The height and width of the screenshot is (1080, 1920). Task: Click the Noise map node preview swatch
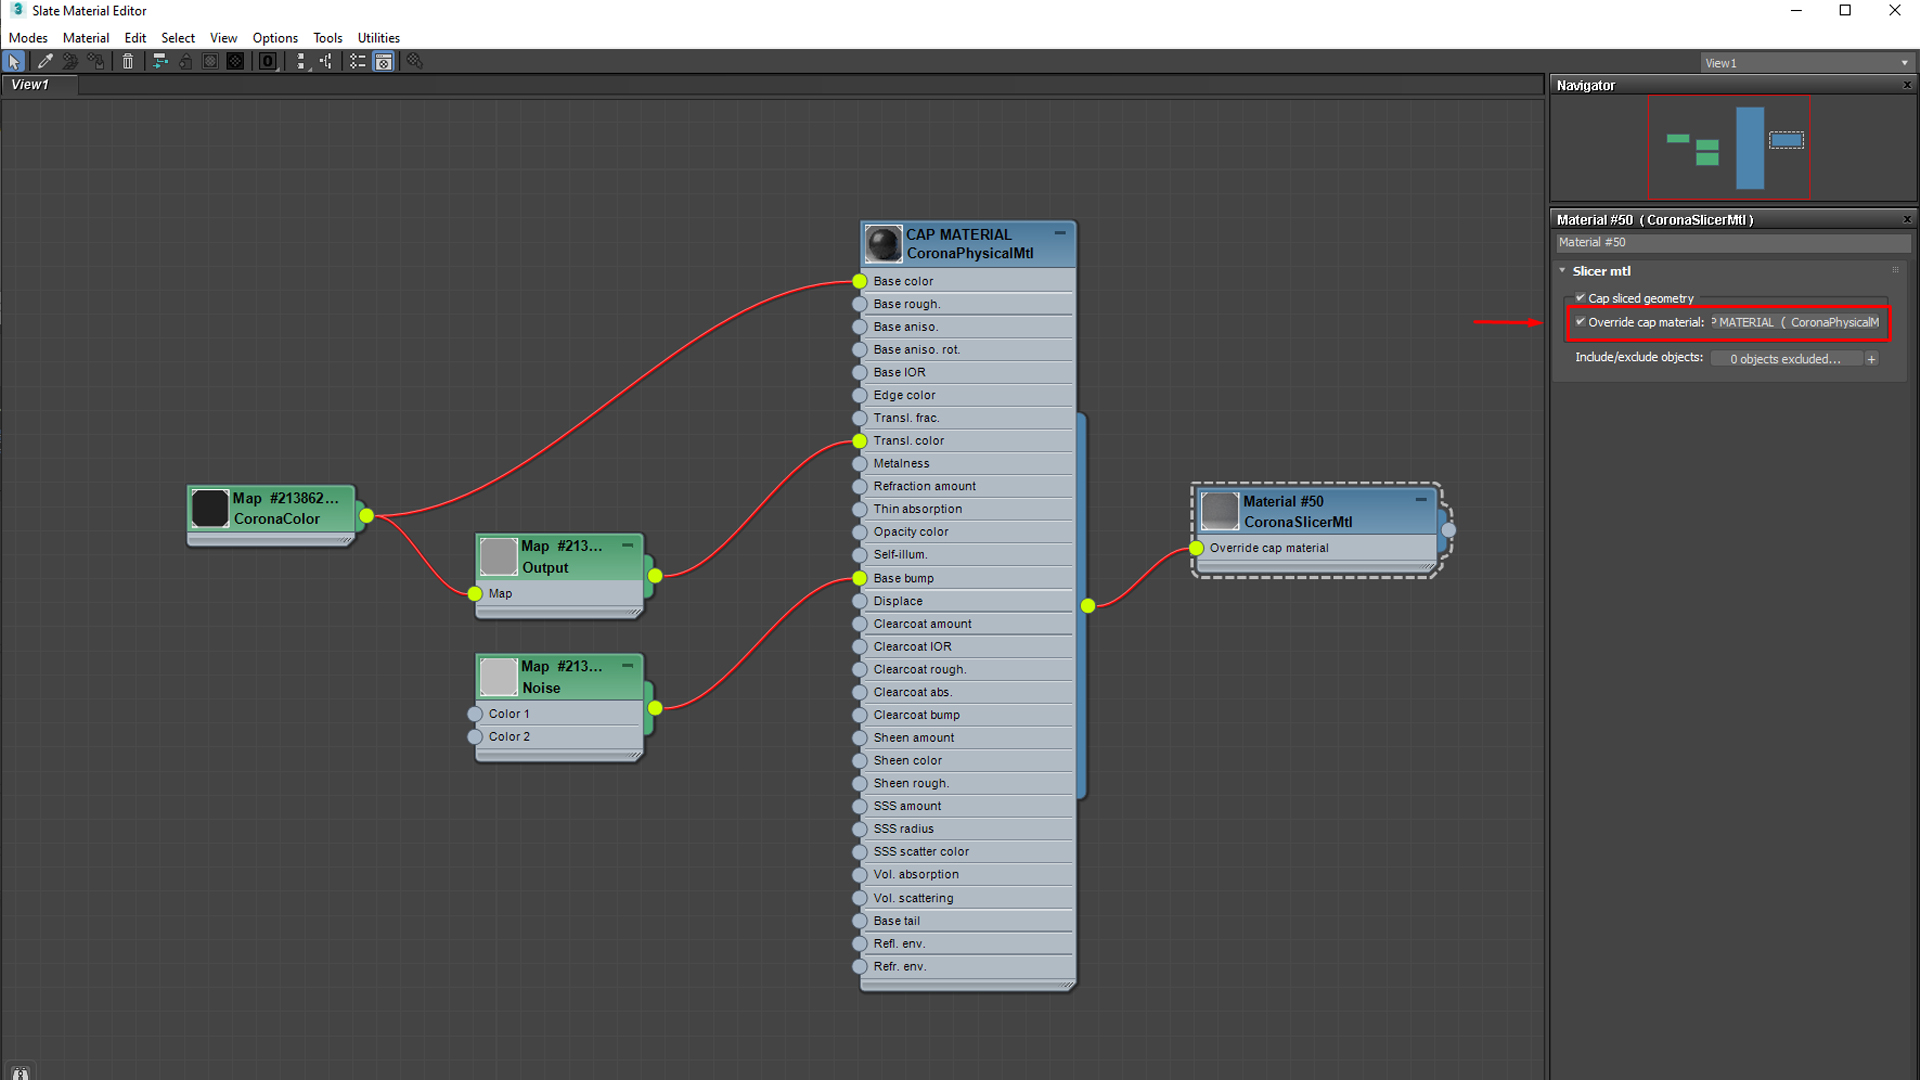(x=498, y=677)
